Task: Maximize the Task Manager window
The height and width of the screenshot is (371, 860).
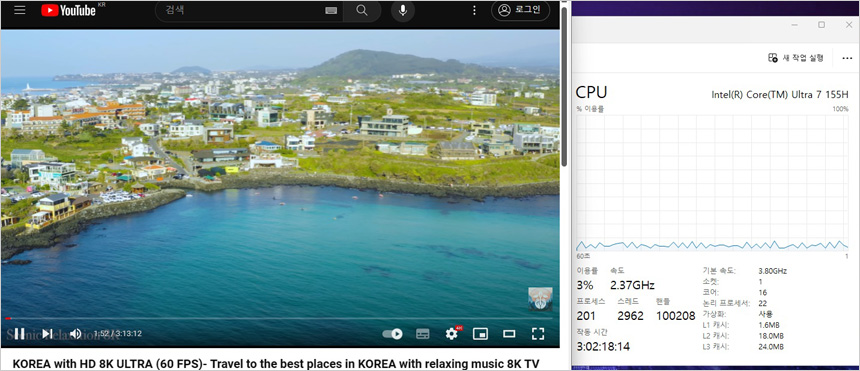Action: click(822, 25)
